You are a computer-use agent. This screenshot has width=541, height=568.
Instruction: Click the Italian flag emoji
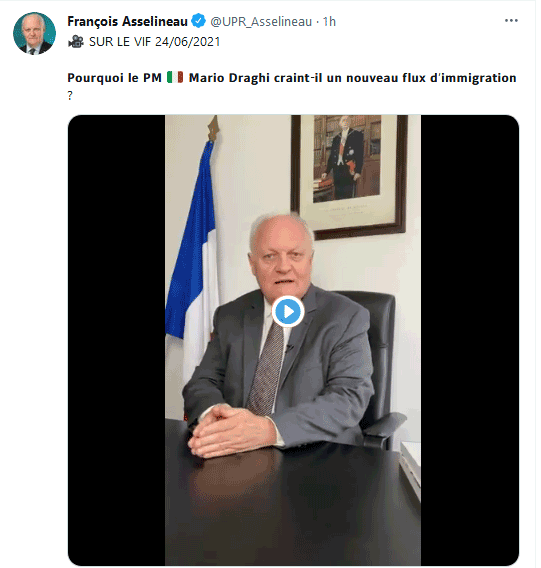[175, 77]
